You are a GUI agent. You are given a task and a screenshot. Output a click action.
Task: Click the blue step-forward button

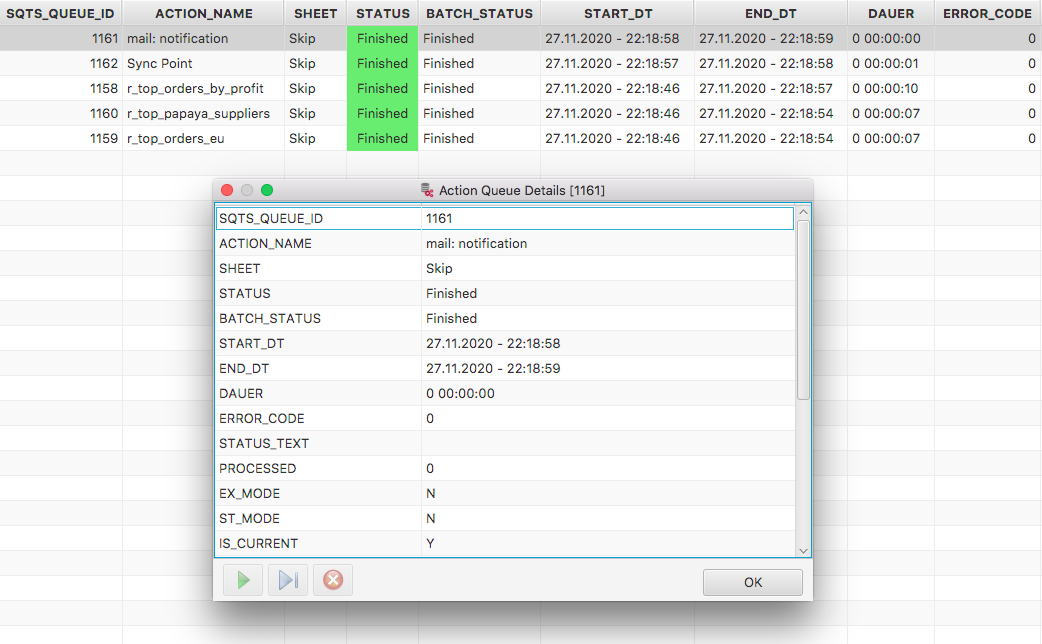(288, 580)
